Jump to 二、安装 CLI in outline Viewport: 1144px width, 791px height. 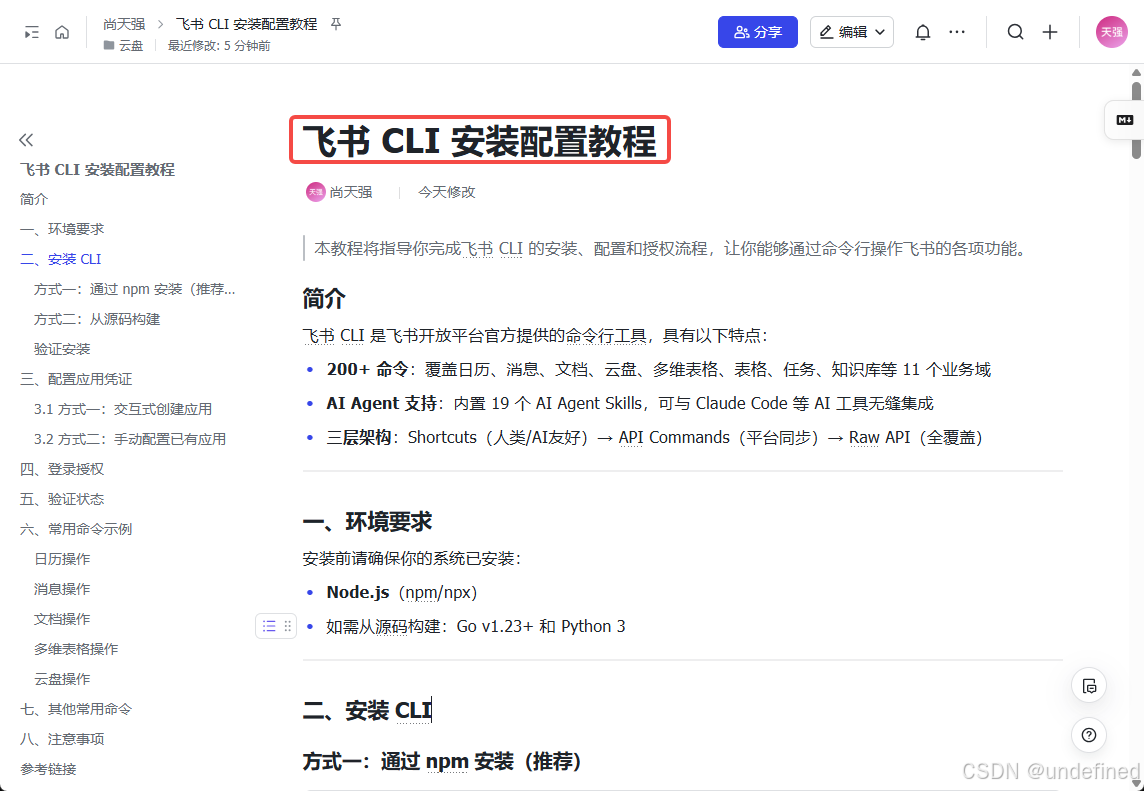(x=61, y=259)
